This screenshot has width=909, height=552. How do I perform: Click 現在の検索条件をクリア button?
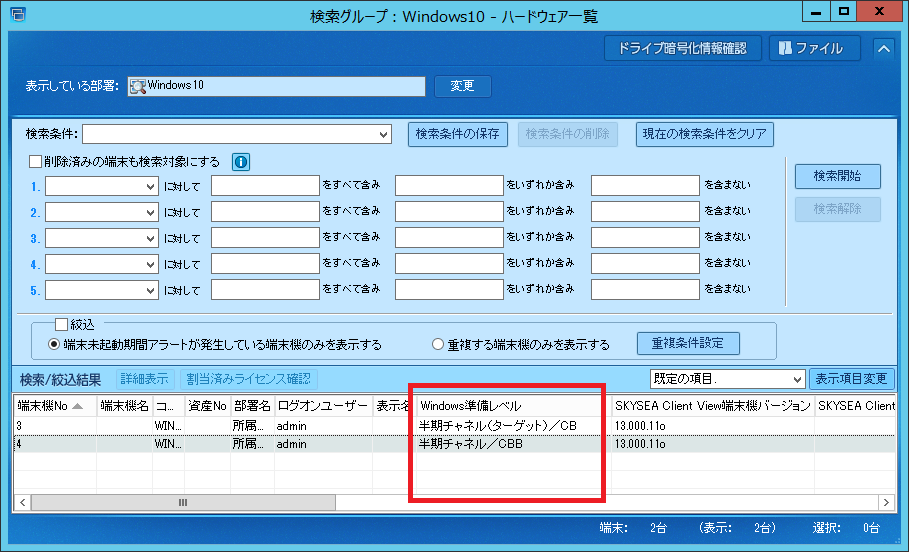point(704,134)
